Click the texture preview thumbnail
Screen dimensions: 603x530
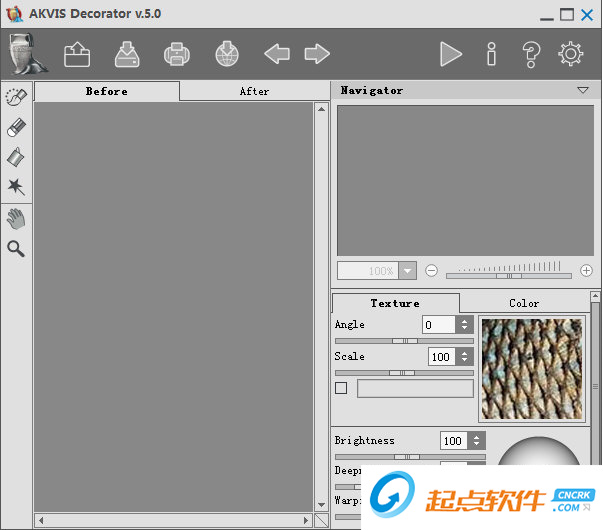coord(531,368)
